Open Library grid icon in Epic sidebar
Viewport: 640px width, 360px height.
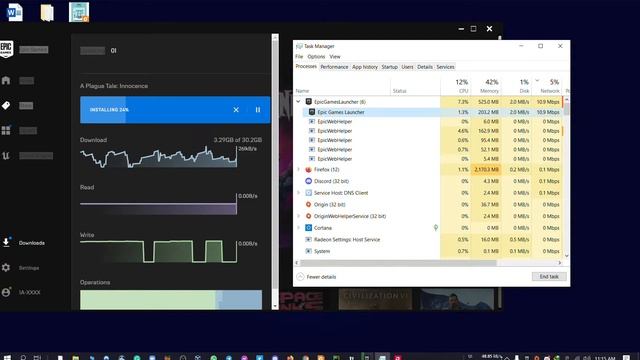[6, 131]
